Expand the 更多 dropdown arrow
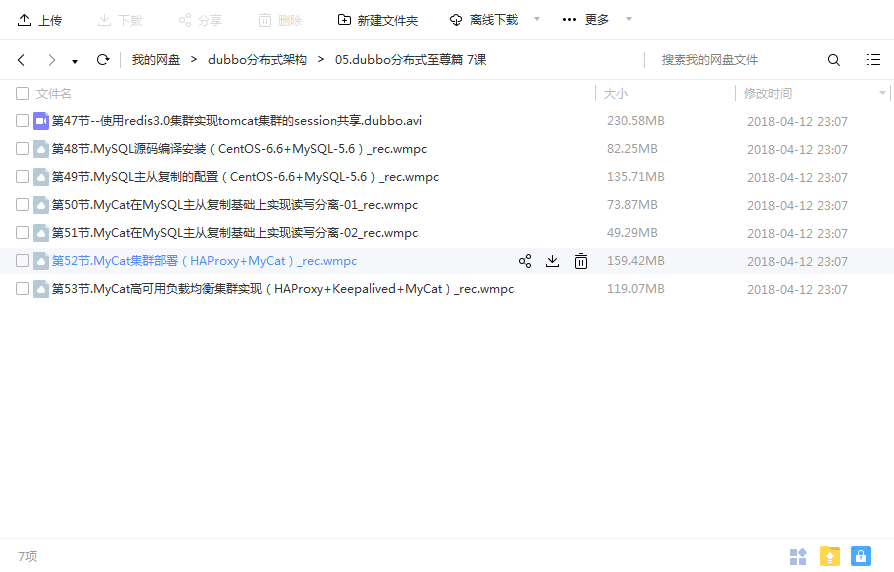894x572 pixels. tap(629, 19)
